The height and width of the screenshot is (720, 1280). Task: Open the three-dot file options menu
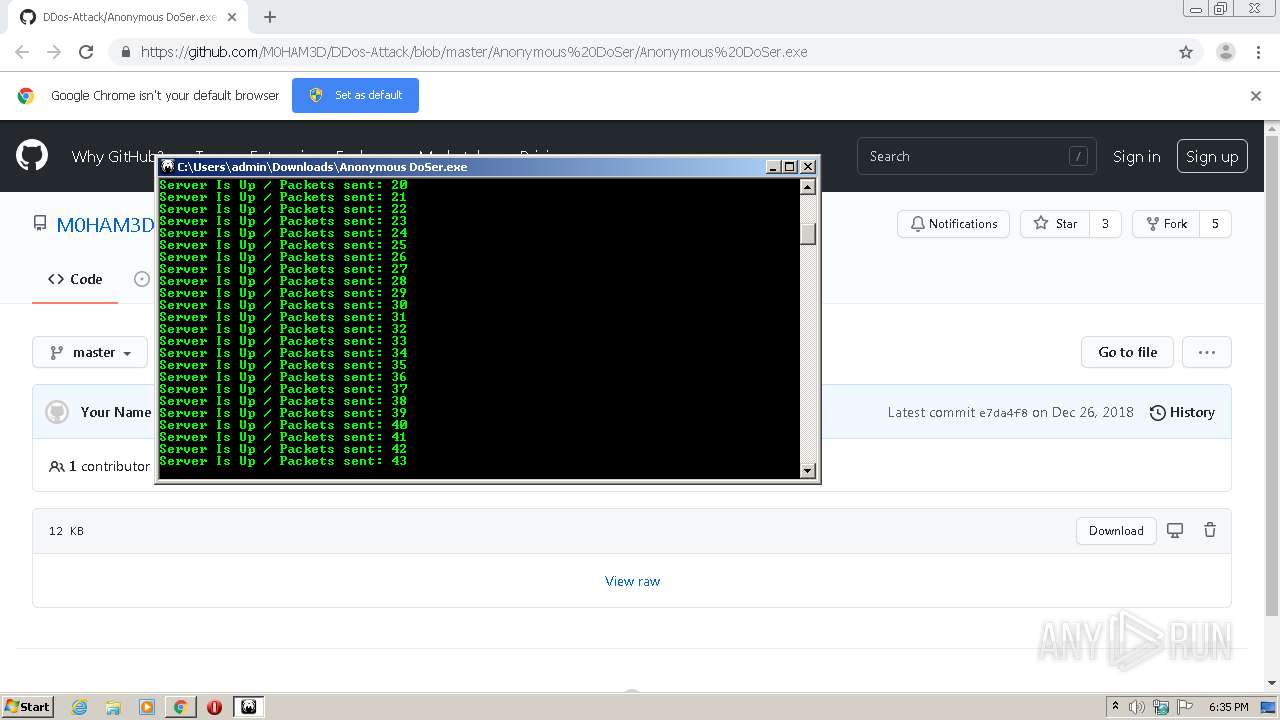(1207, 352)
